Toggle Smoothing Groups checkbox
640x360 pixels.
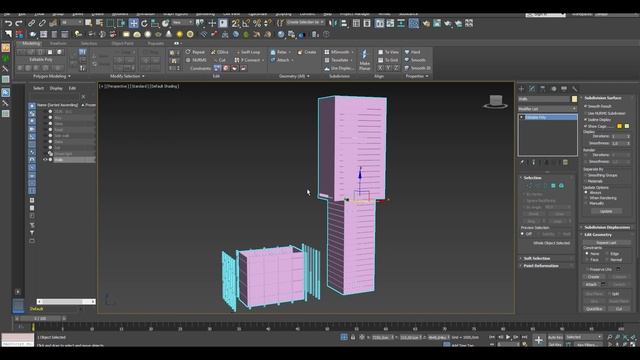pos(586,175)
